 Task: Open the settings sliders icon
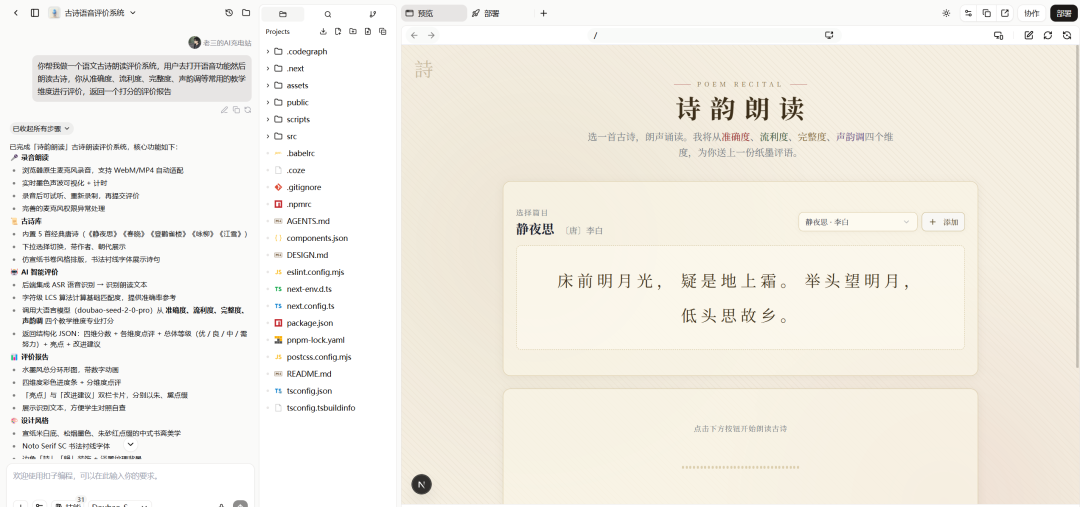point(968,13)
